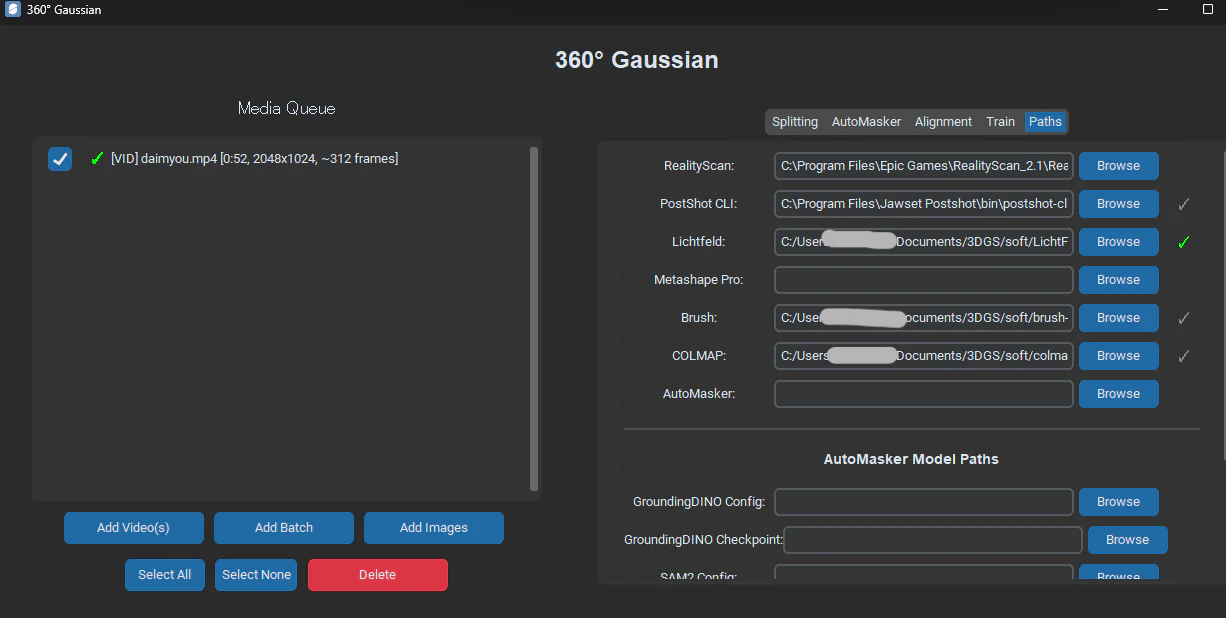Click the Select None button
Screen dimensions: 1226x618
[256, 575]
